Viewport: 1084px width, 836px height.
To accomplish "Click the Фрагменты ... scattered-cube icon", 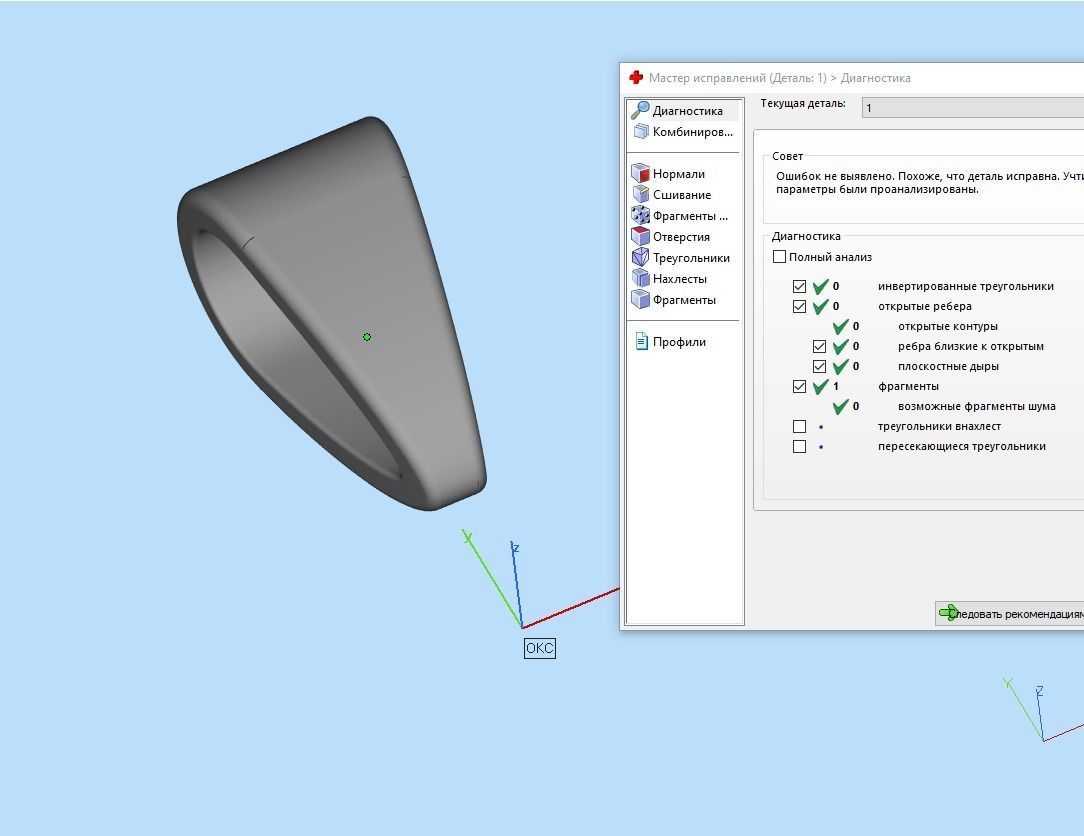I will [640, 215].
